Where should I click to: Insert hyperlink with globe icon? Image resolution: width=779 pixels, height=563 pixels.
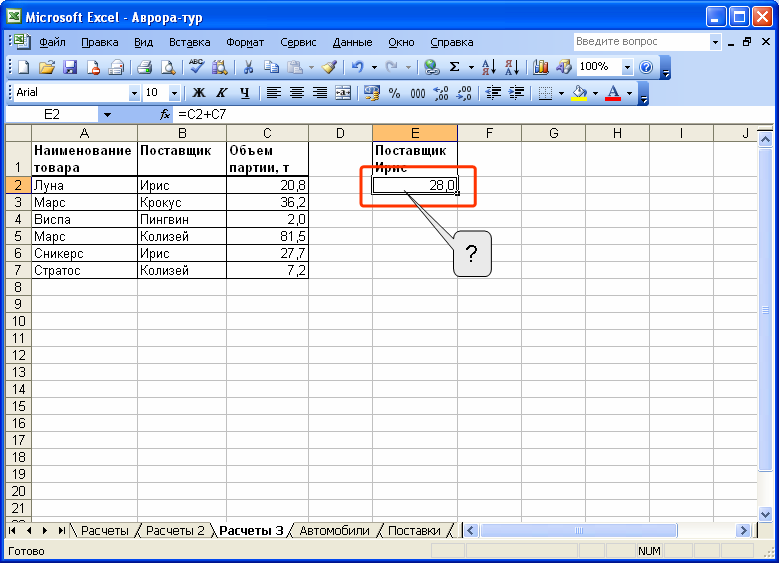[x=432, y=67]
